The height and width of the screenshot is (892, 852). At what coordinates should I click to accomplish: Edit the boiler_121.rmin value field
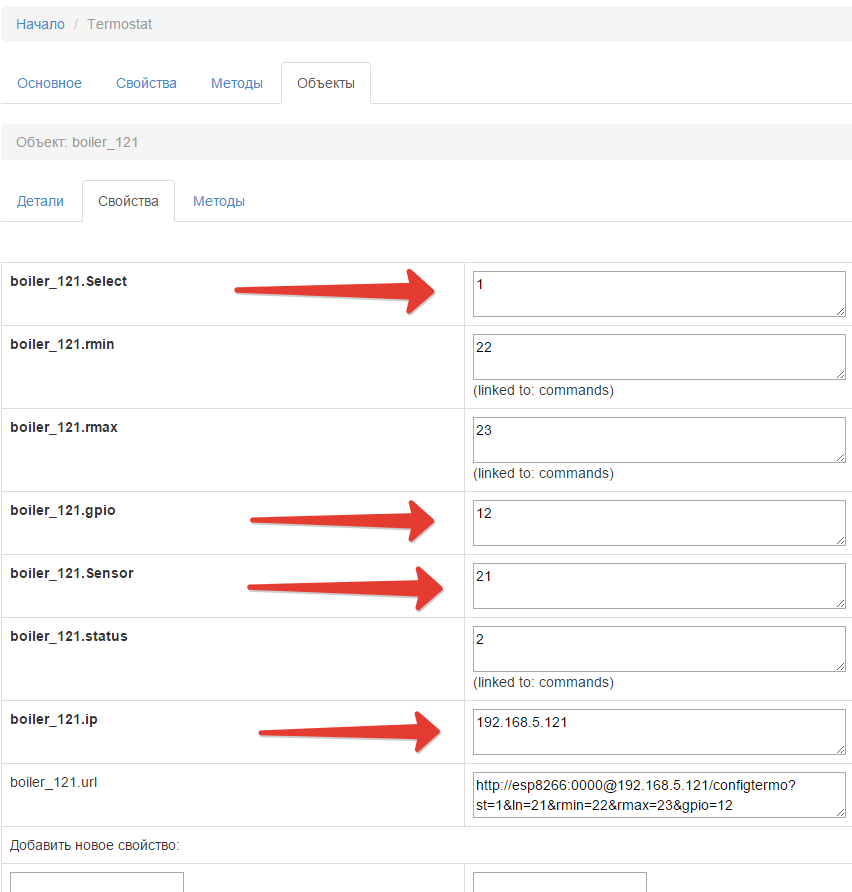(659, 357)
